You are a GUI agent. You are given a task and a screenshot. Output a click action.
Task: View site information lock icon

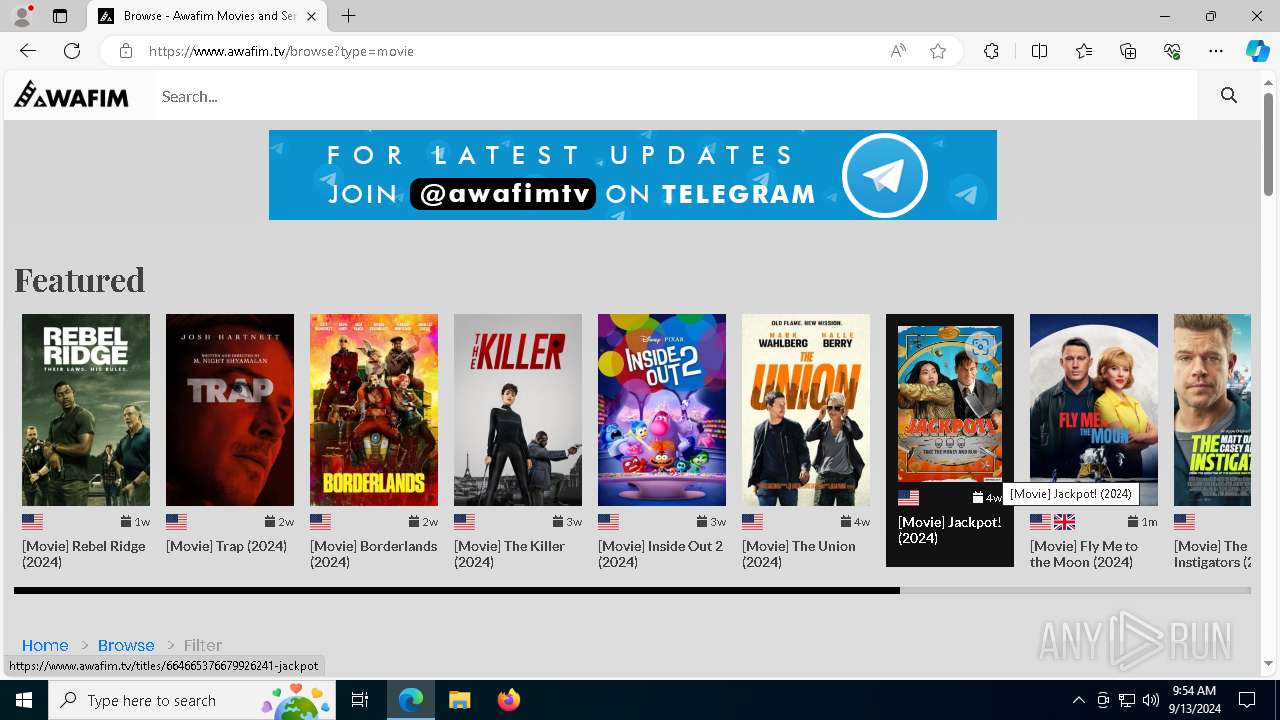[125, 51]
